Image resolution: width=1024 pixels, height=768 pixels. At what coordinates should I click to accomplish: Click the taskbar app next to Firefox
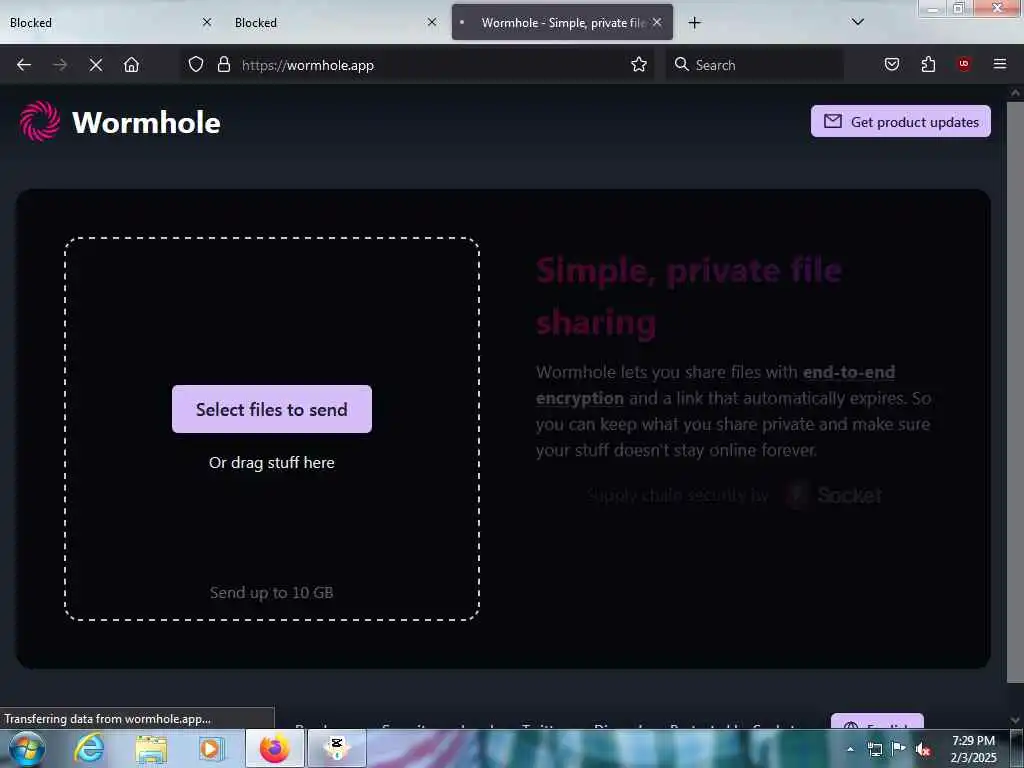point(337,748)
